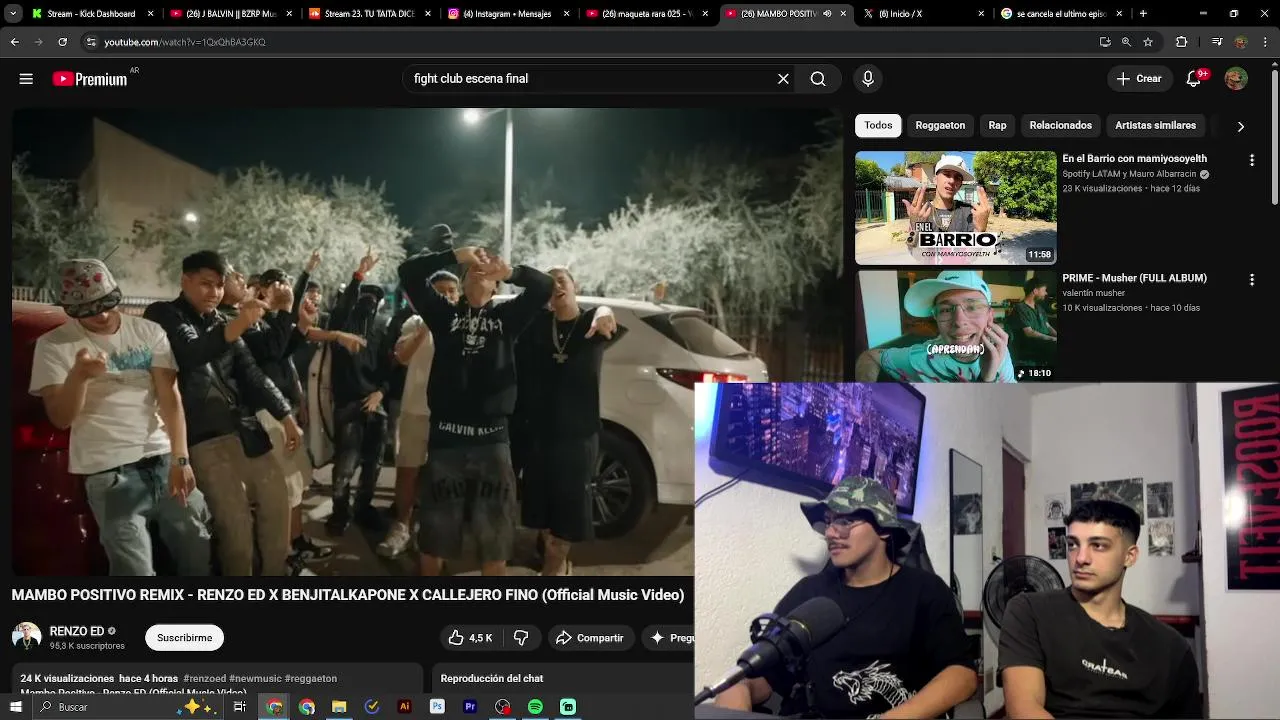Open a new browser tab
This screenshot has height=720, width=1280.
tap(1143, 14)
